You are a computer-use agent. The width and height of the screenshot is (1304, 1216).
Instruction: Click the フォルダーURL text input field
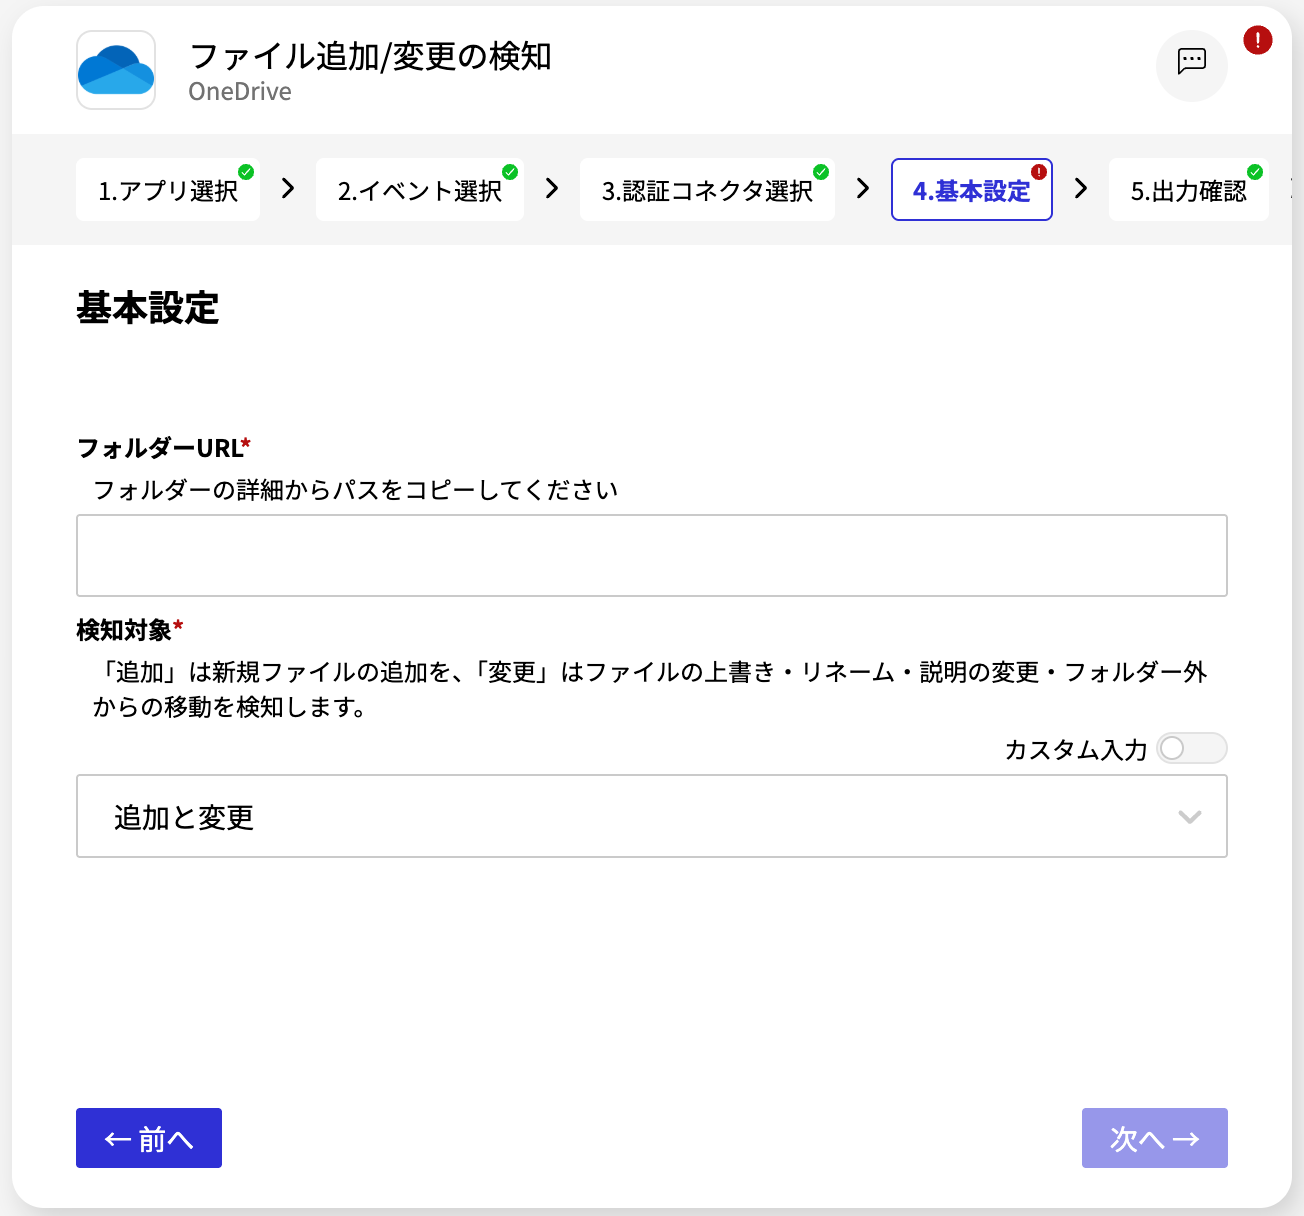point(652,556)
